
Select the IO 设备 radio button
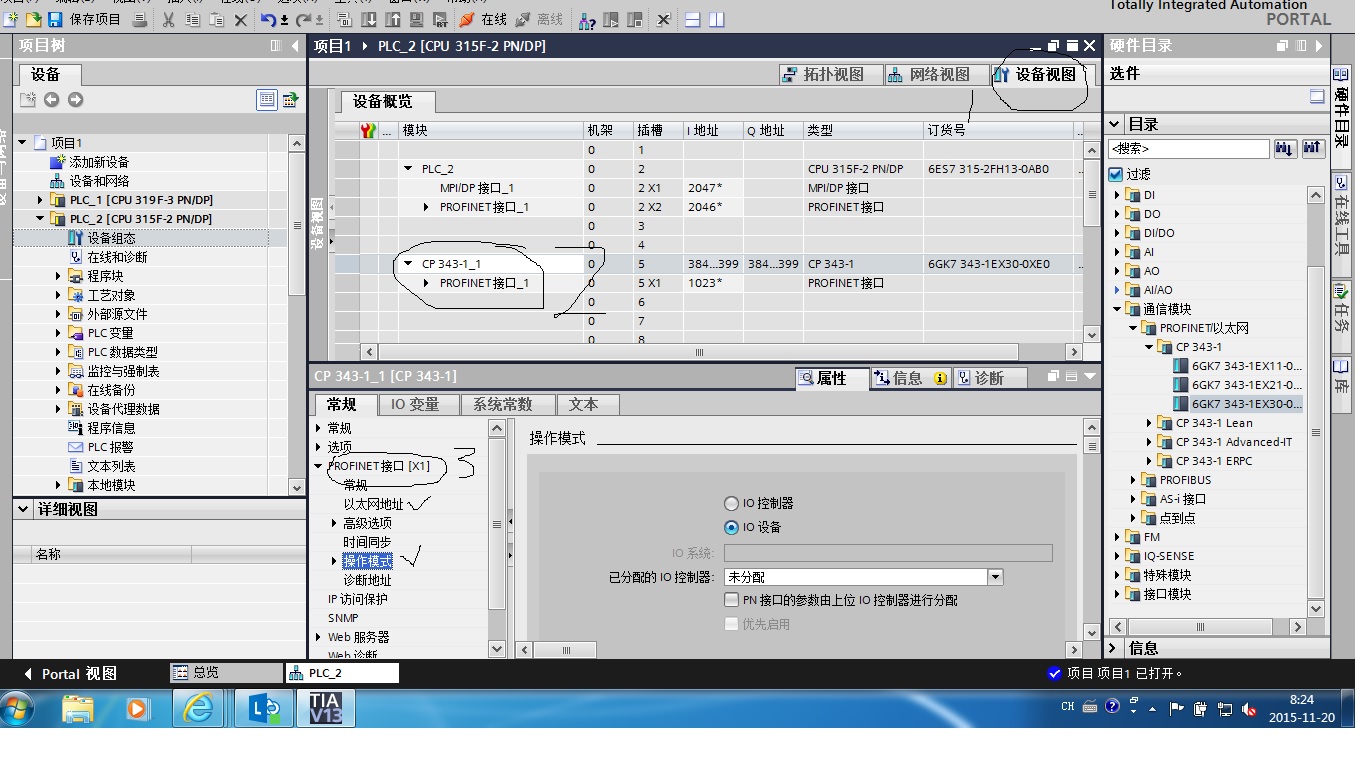coord(732,527)
